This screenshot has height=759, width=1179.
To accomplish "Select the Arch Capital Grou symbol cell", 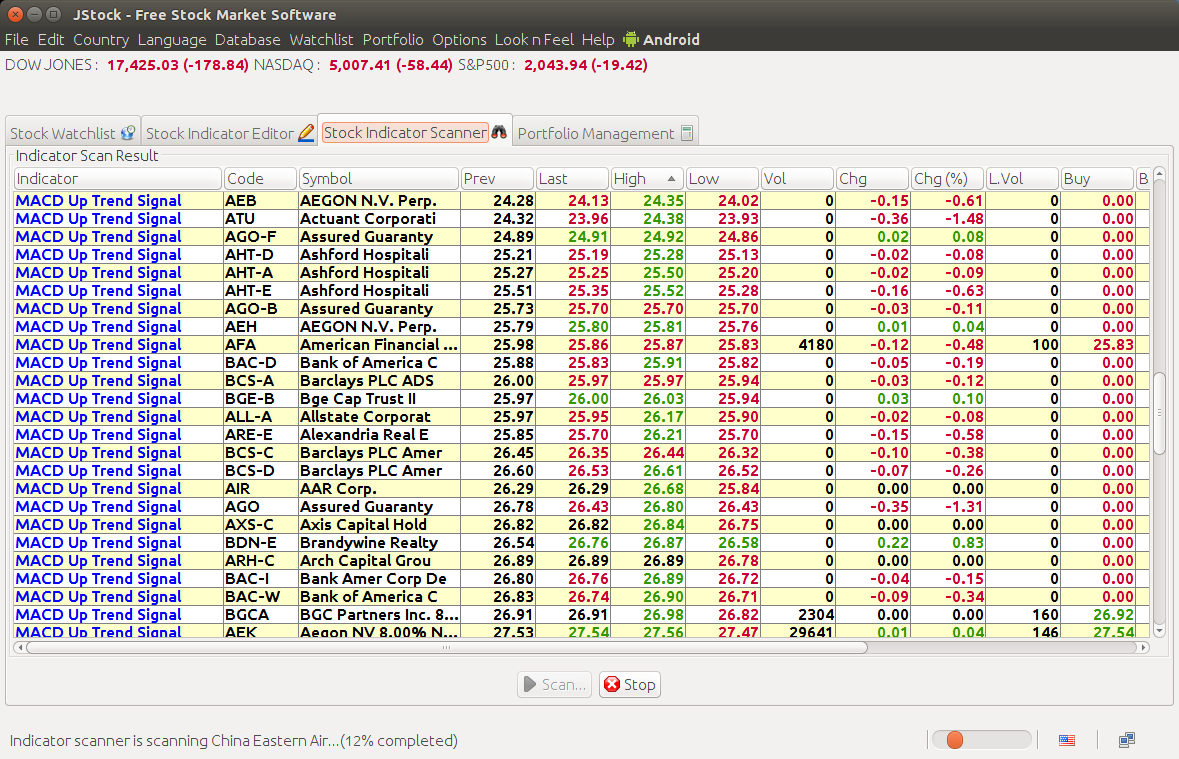I will click(x=379, y=560).
